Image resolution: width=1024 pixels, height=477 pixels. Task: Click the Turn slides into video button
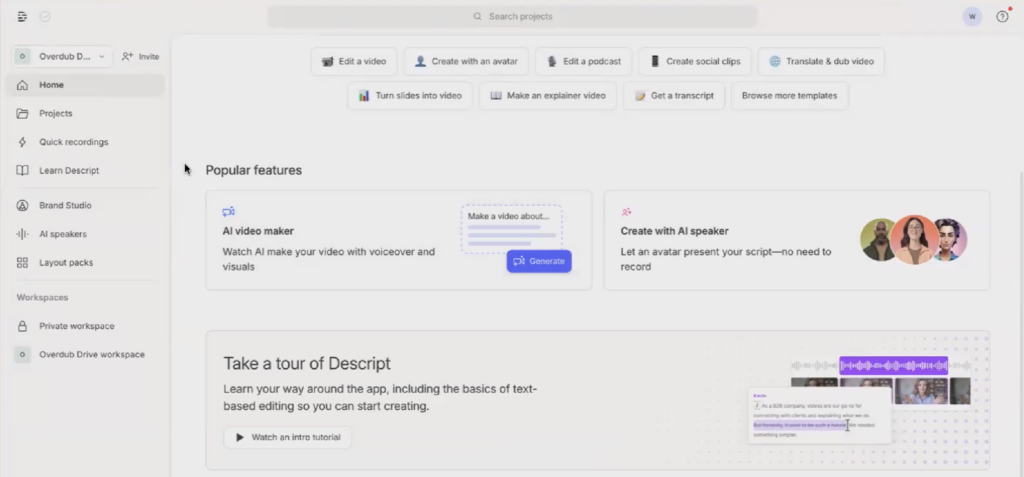click(x=410, y=95)
